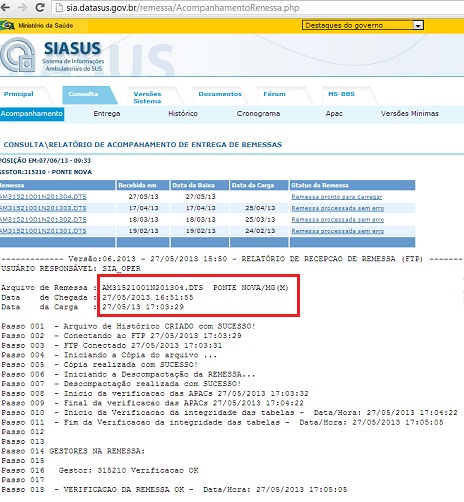Screen dimensions: 464x502
Task: Click the Destaques do governo dropdown arrow
Action: coord(418,25)
